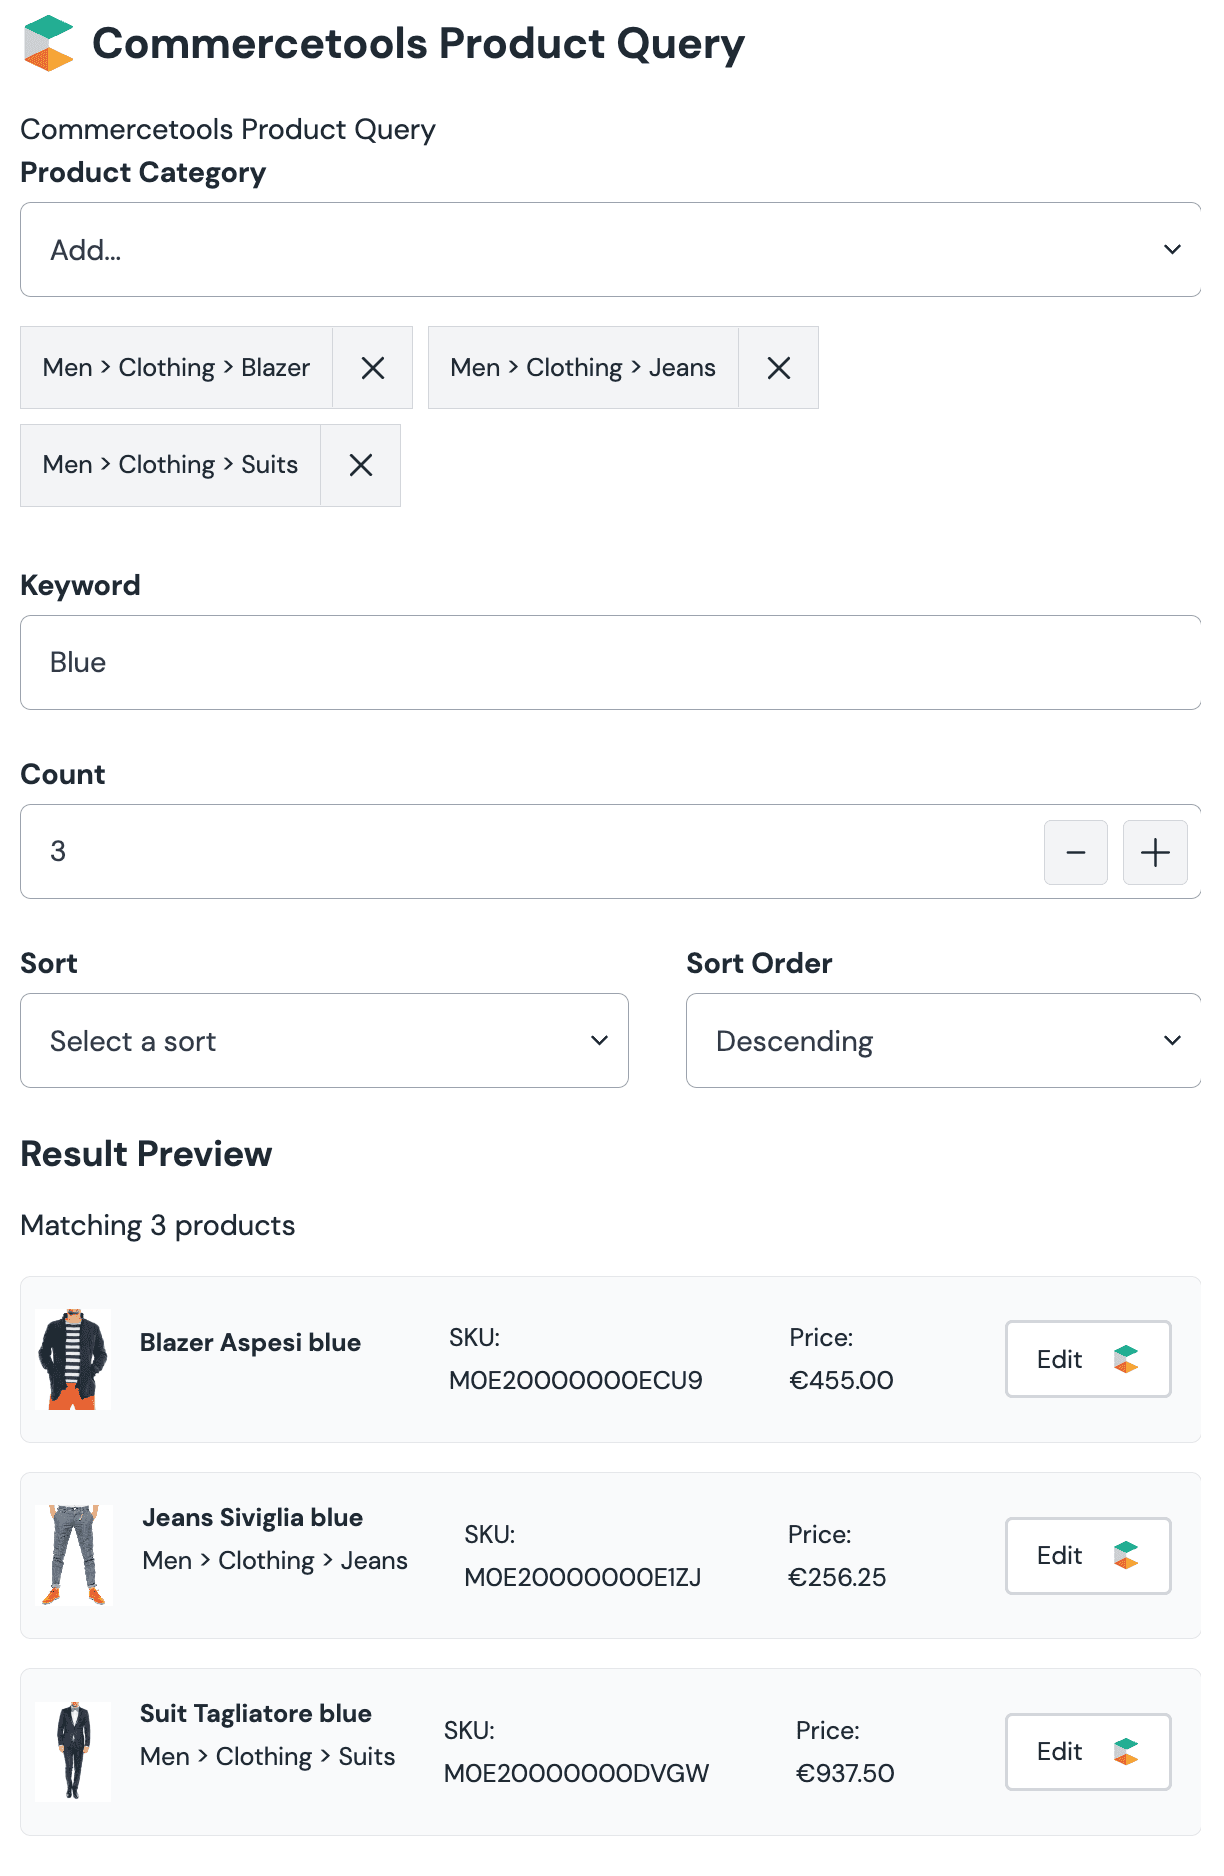Remove the Men > Clothing > Jeans tag
This screenshot has height=1876, width=1224.
(778, 368)
